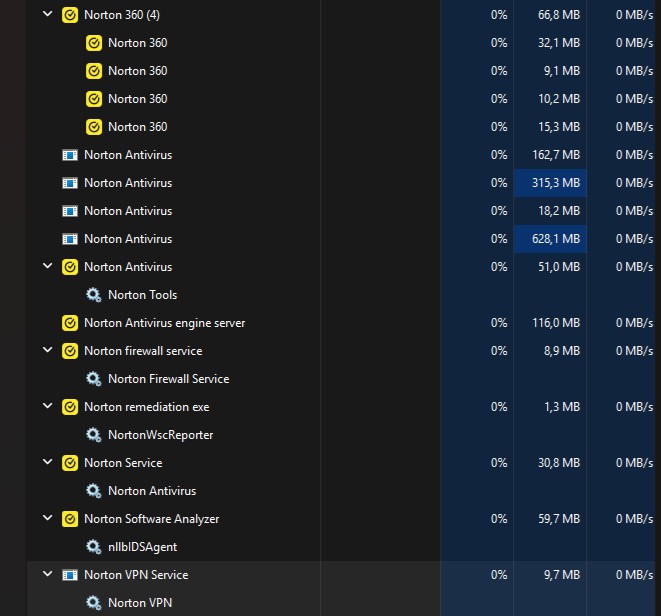Select the Norton Firewall Service child entry
Image resolution: width=661 pixels, height=616 pixels.
coord(169,379)
